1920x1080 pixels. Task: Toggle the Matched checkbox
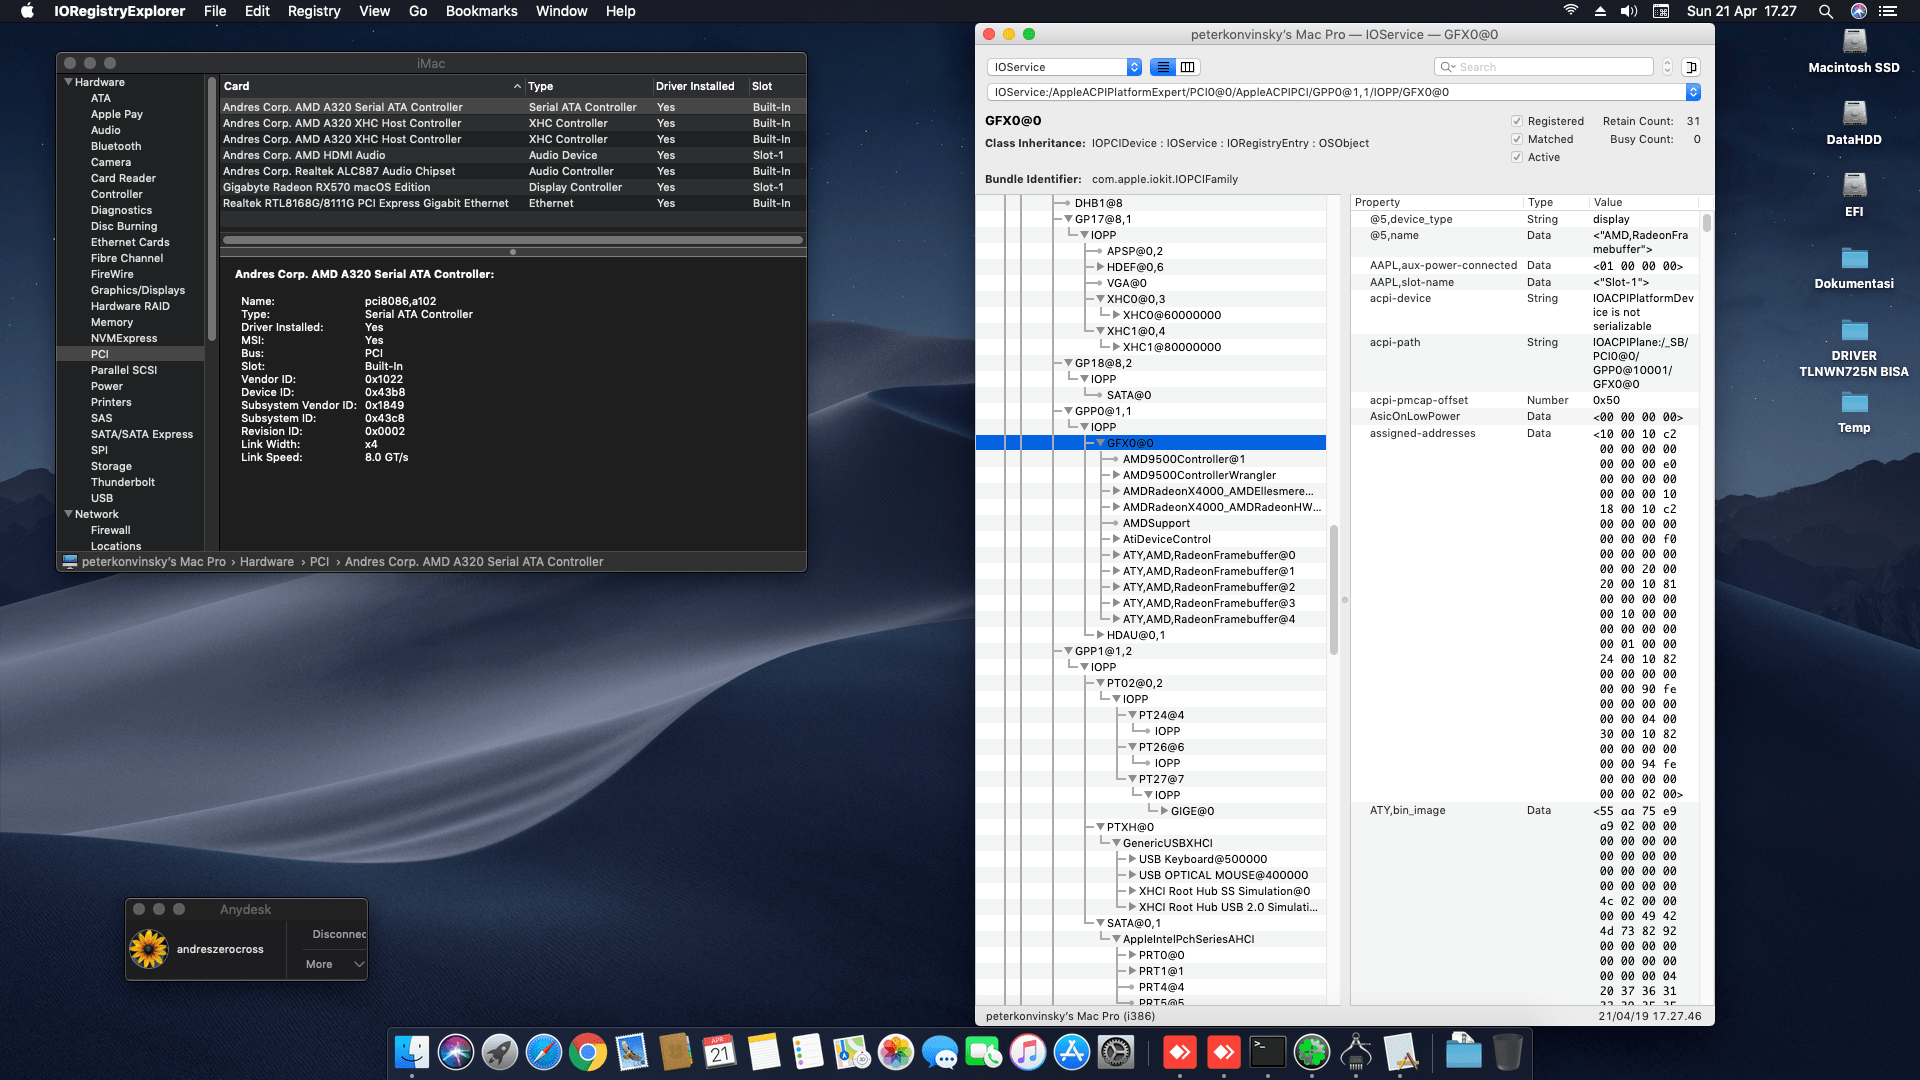(x=1517, y=139)
